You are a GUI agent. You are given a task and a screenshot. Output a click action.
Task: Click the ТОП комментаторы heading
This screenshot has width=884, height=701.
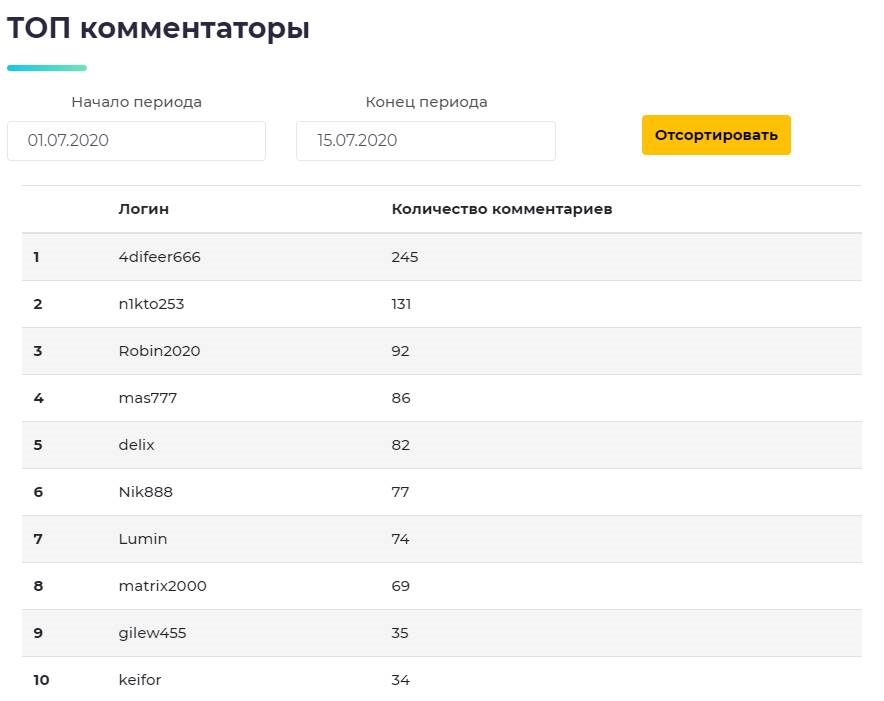[158, 28]
